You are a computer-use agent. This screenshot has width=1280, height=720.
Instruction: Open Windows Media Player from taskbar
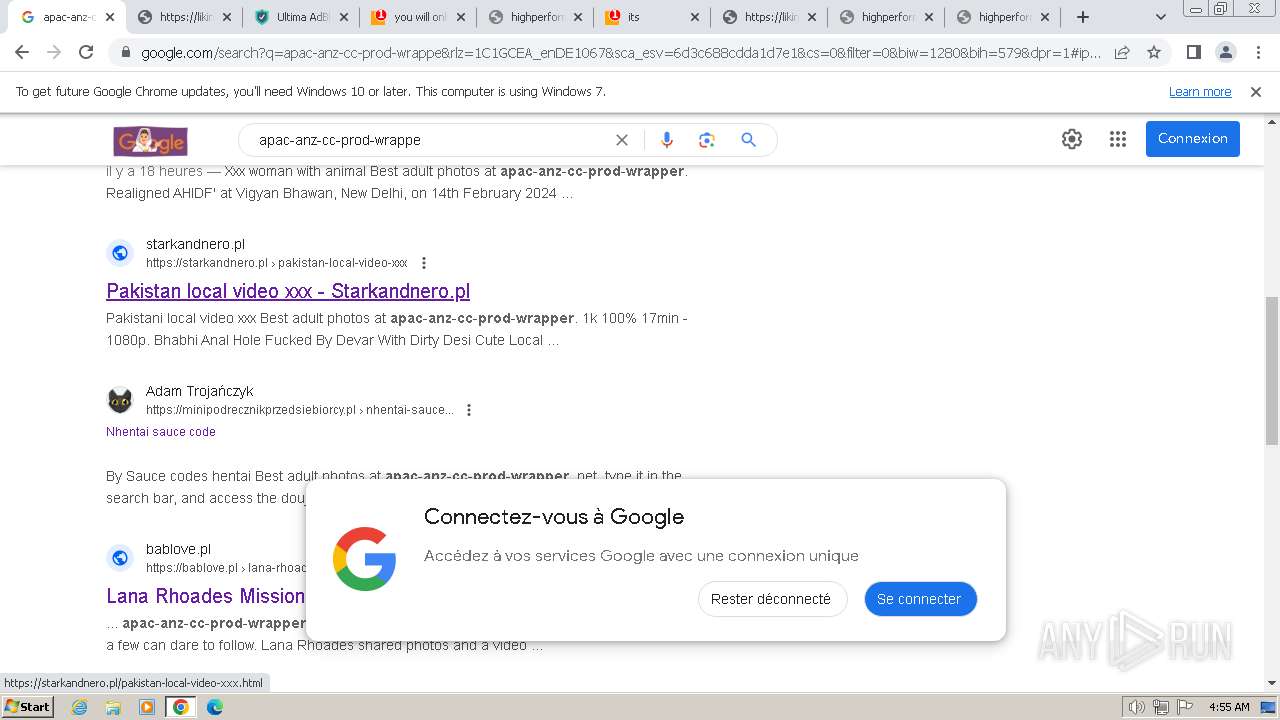[147, 707]
